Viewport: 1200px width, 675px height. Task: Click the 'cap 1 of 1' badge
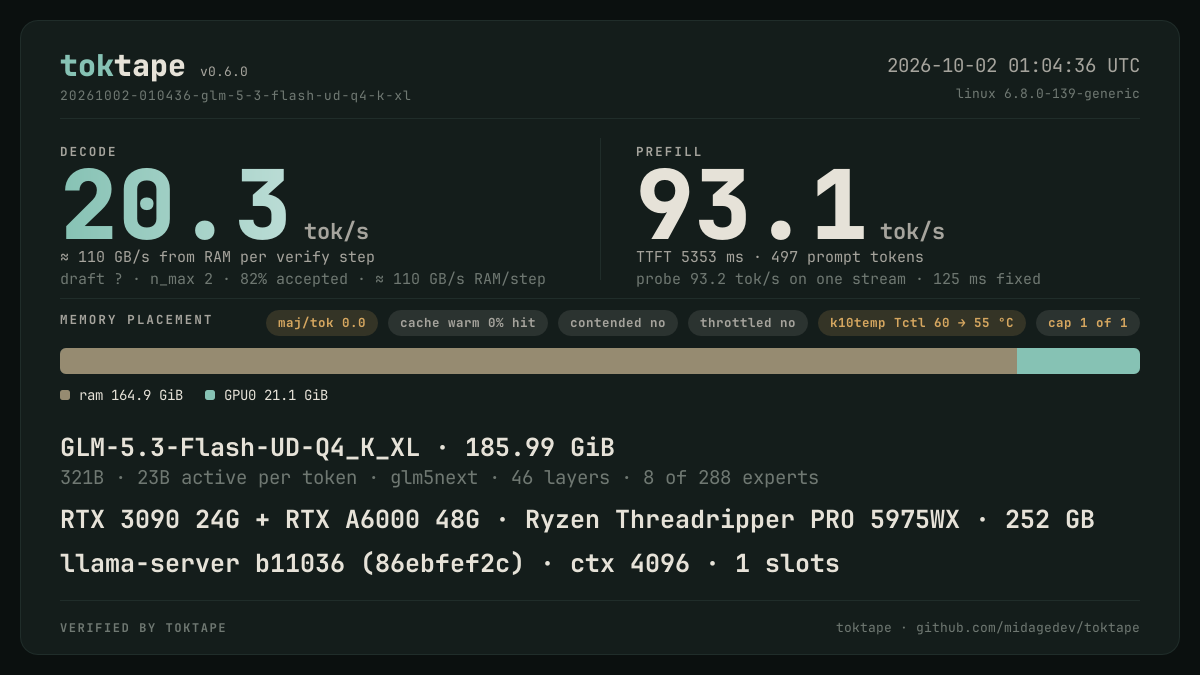(1088, 323)
